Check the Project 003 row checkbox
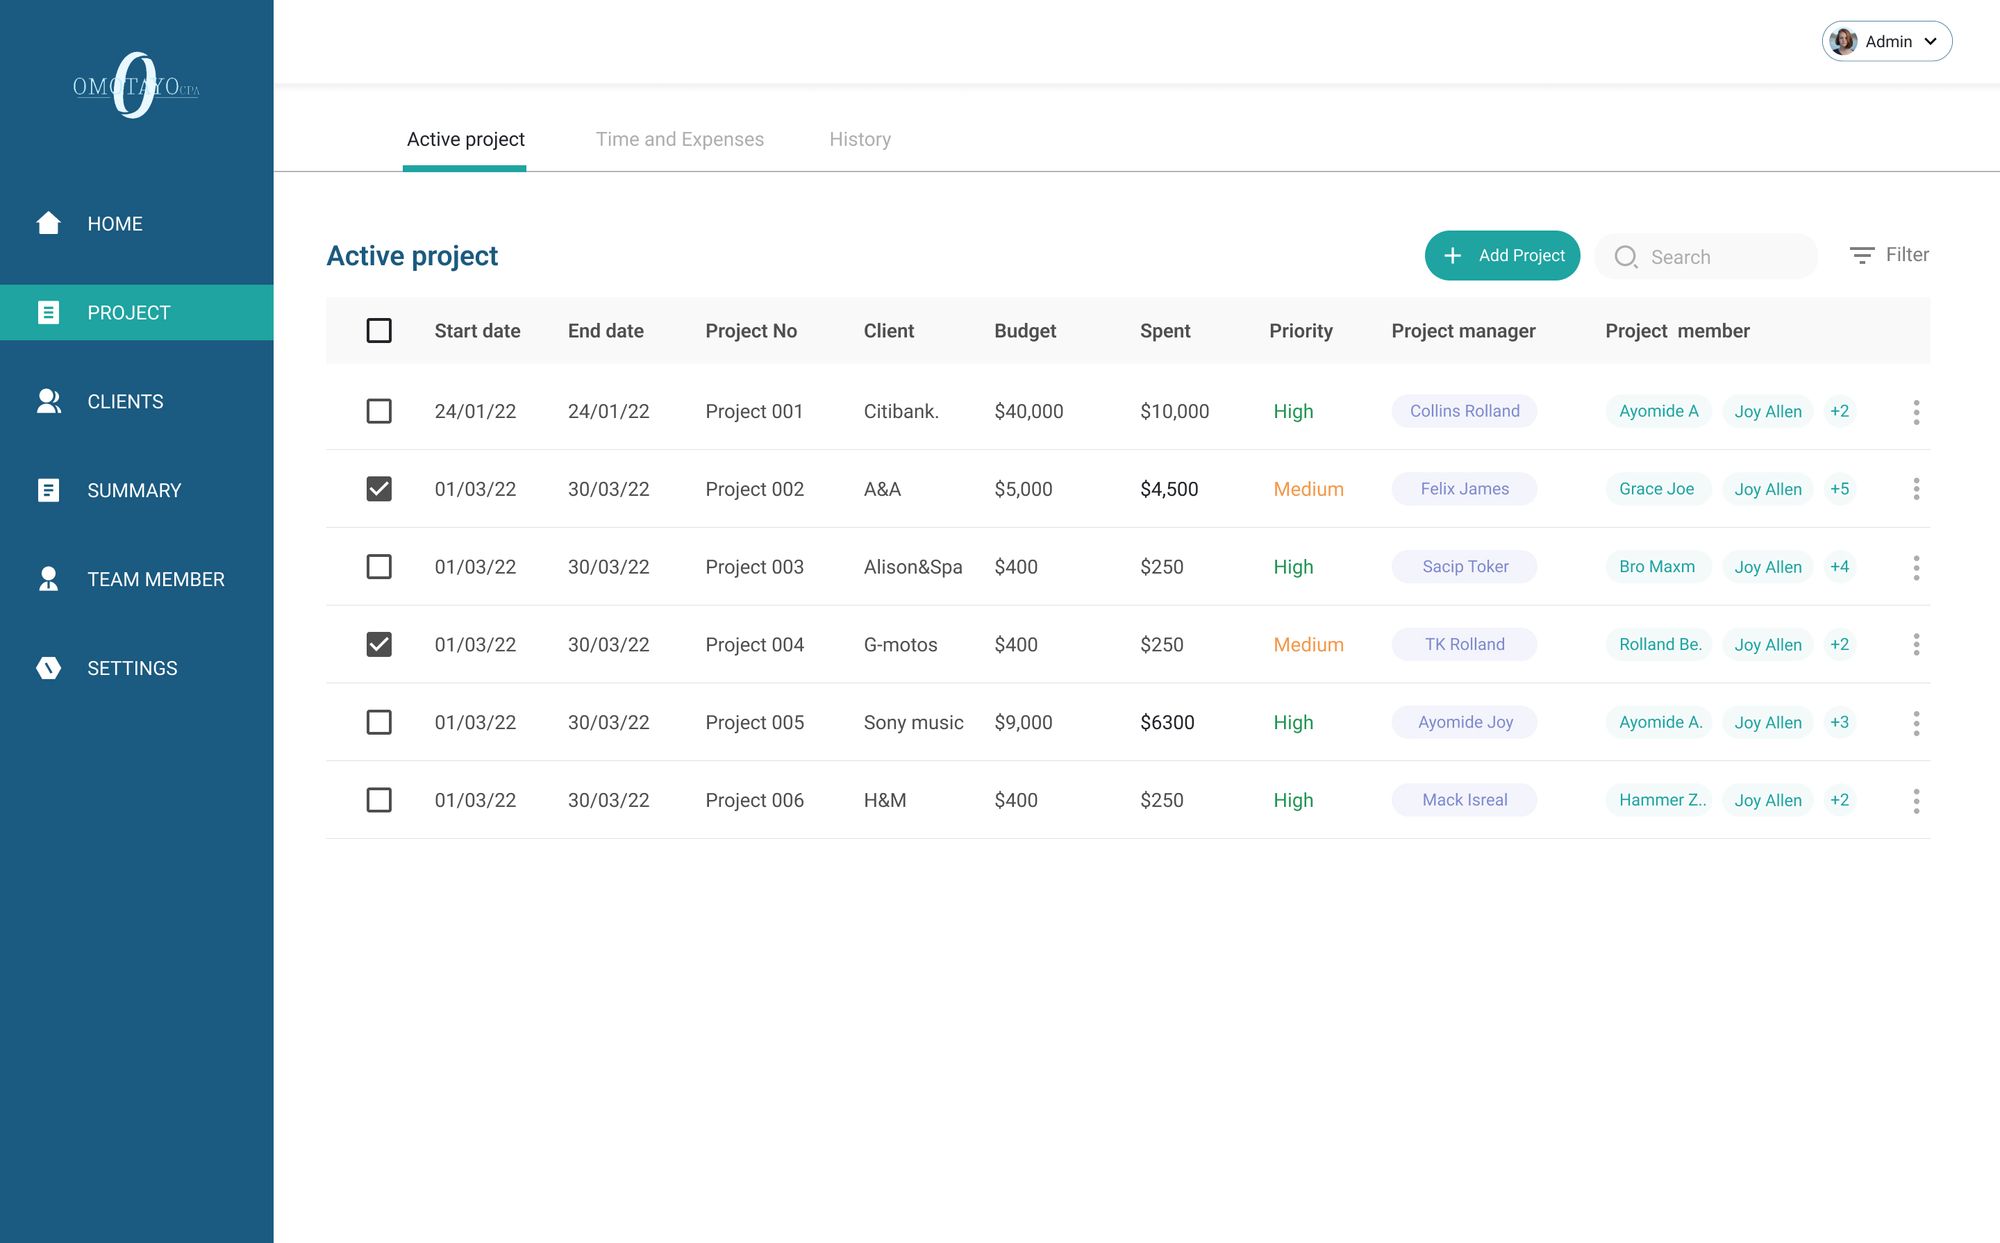This screenshot has width=2000, height=1243. point(379,567)
